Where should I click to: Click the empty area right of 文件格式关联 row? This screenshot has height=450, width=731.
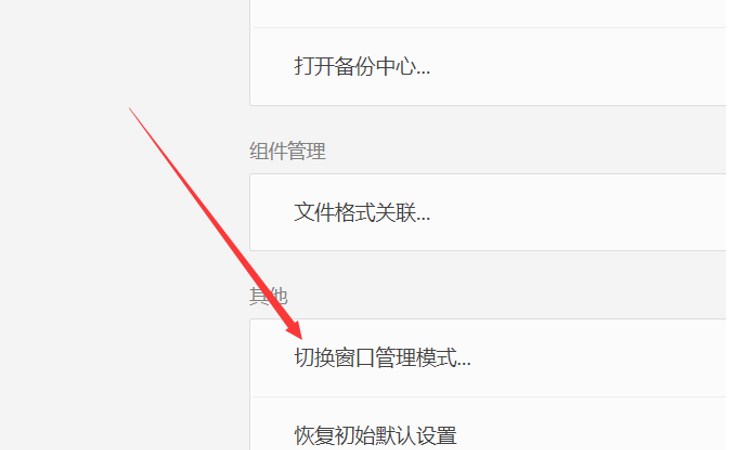click(x=578, y=212)
